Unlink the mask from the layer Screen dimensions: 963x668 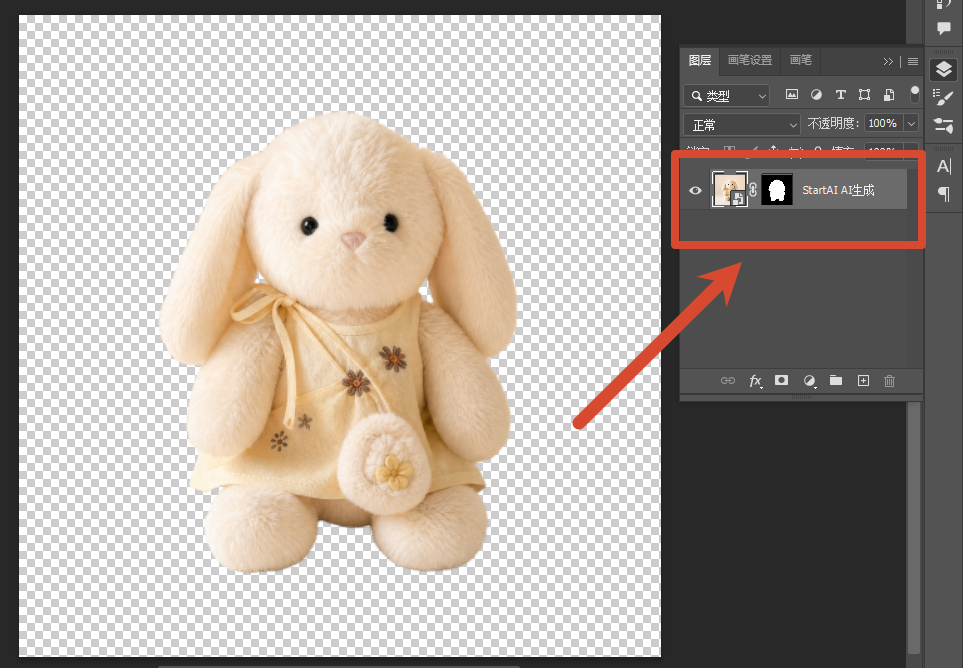click(754, 190)
